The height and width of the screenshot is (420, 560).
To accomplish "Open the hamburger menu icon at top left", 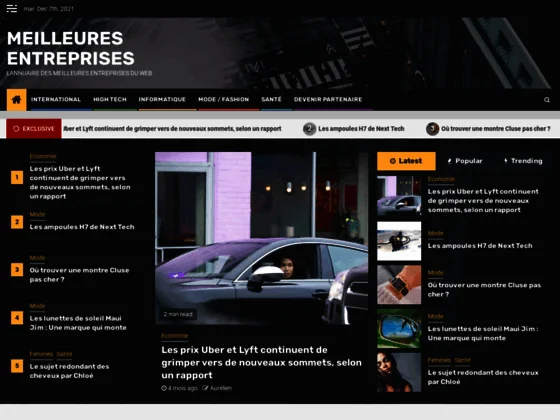I will [x=11, y=8].
